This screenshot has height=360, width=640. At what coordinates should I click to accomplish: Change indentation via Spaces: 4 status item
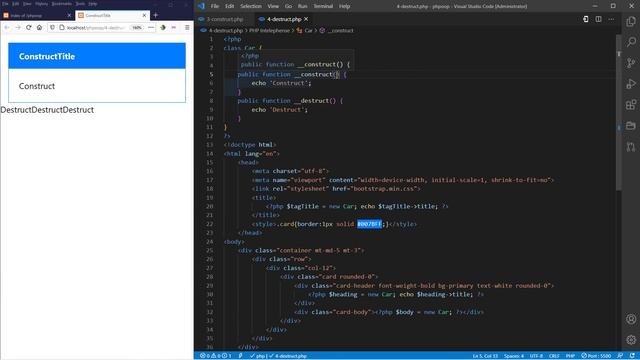click(x=513, y=356)
